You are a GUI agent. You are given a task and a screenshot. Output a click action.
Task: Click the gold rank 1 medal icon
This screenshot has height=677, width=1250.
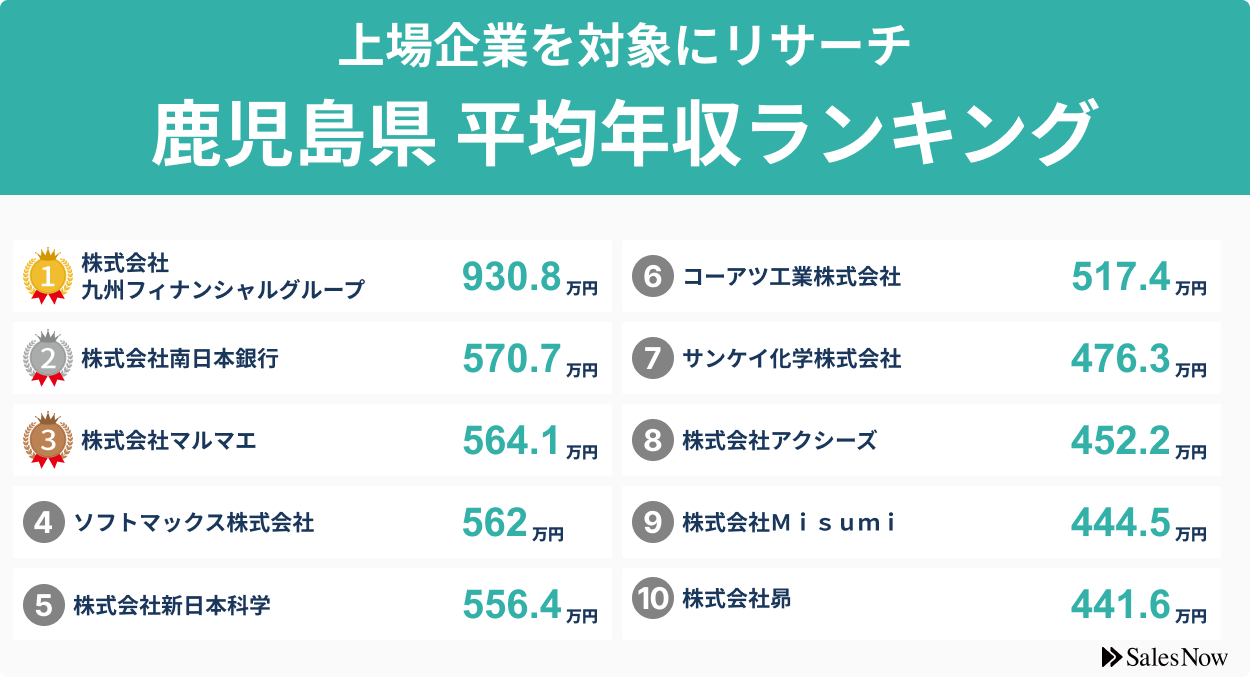(48, 275)
